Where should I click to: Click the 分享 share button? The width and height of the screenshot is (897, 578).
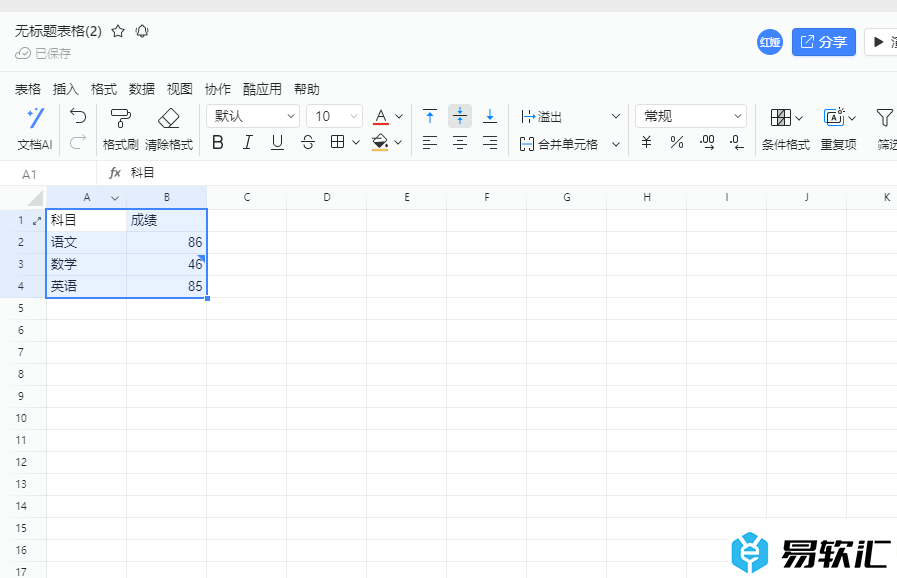pyautogui.click(x=824, y=42)
